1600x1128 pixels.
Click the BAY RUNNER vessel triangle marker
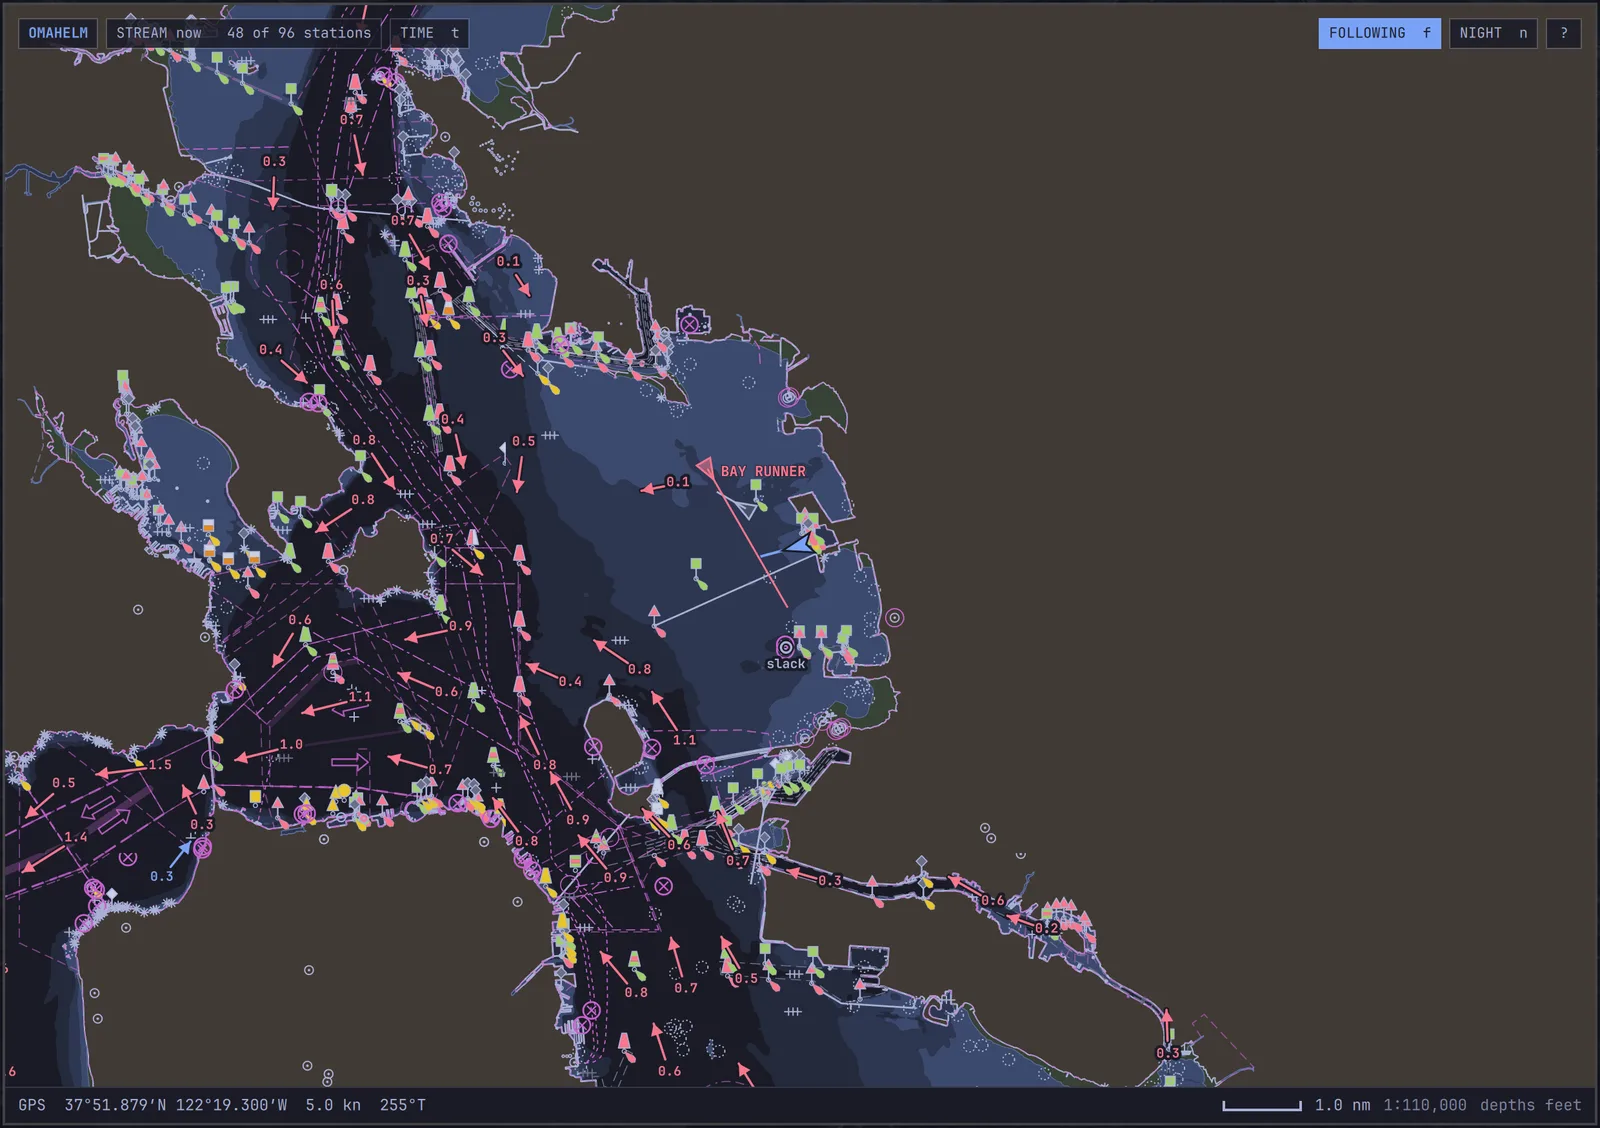[x=706, y=468]
